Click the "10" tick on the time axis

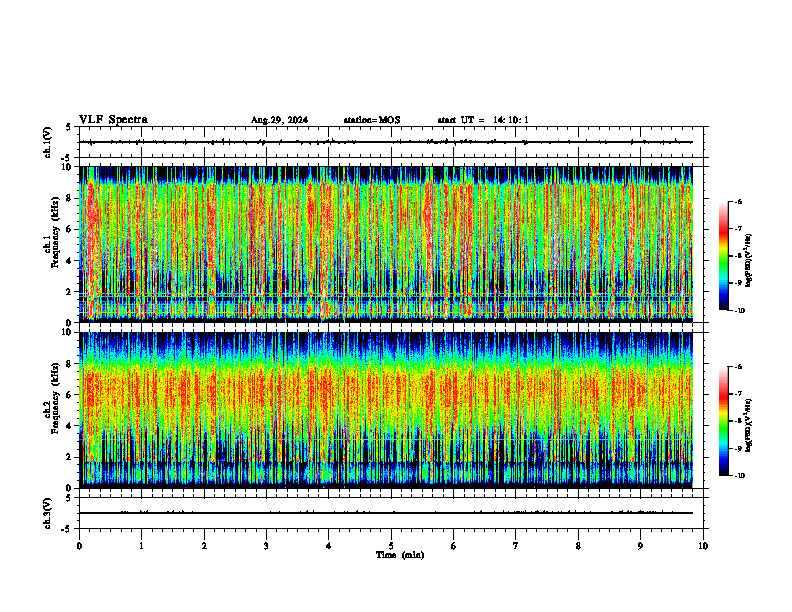[703, 546]
